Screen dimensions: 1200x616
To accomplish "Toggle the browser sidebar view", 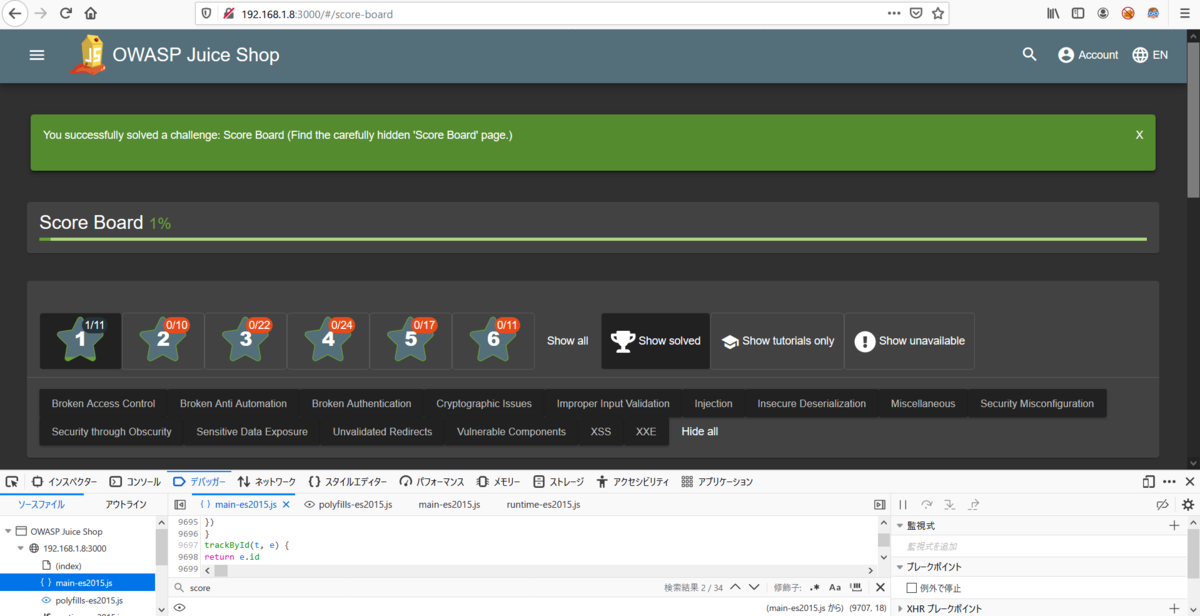I will 1078,14.
